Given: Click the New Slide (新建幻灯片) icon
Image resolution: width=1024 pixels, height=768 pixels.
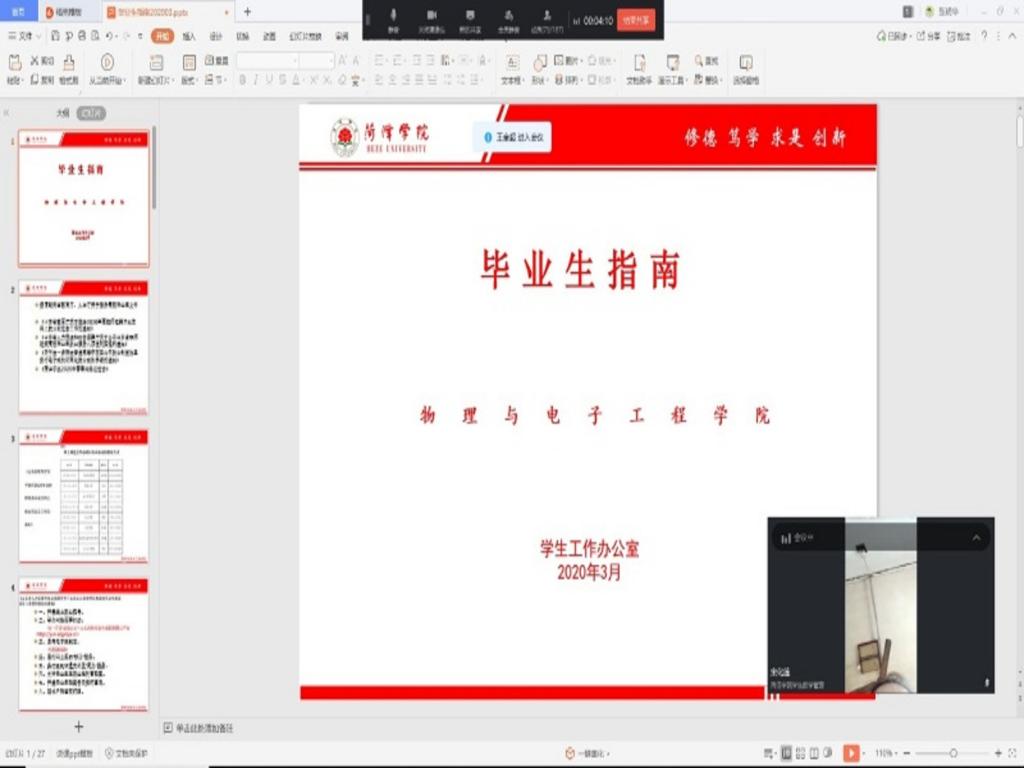Looking at the screenshot, I should [155, 62].
